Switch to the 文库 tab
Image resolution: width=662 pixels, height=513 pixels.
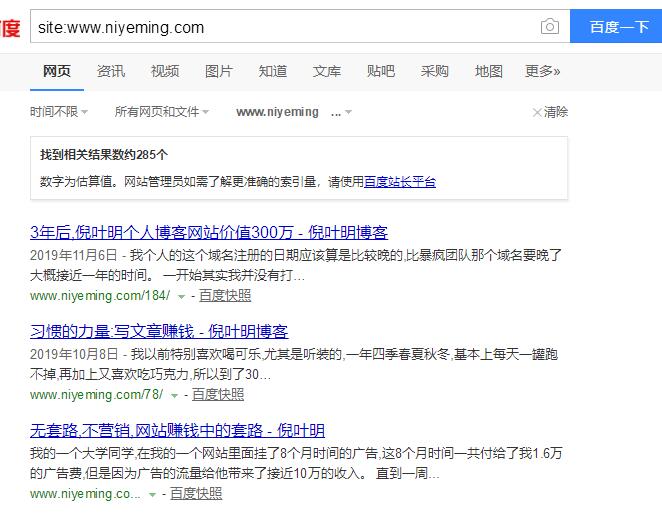pos(327,71)
